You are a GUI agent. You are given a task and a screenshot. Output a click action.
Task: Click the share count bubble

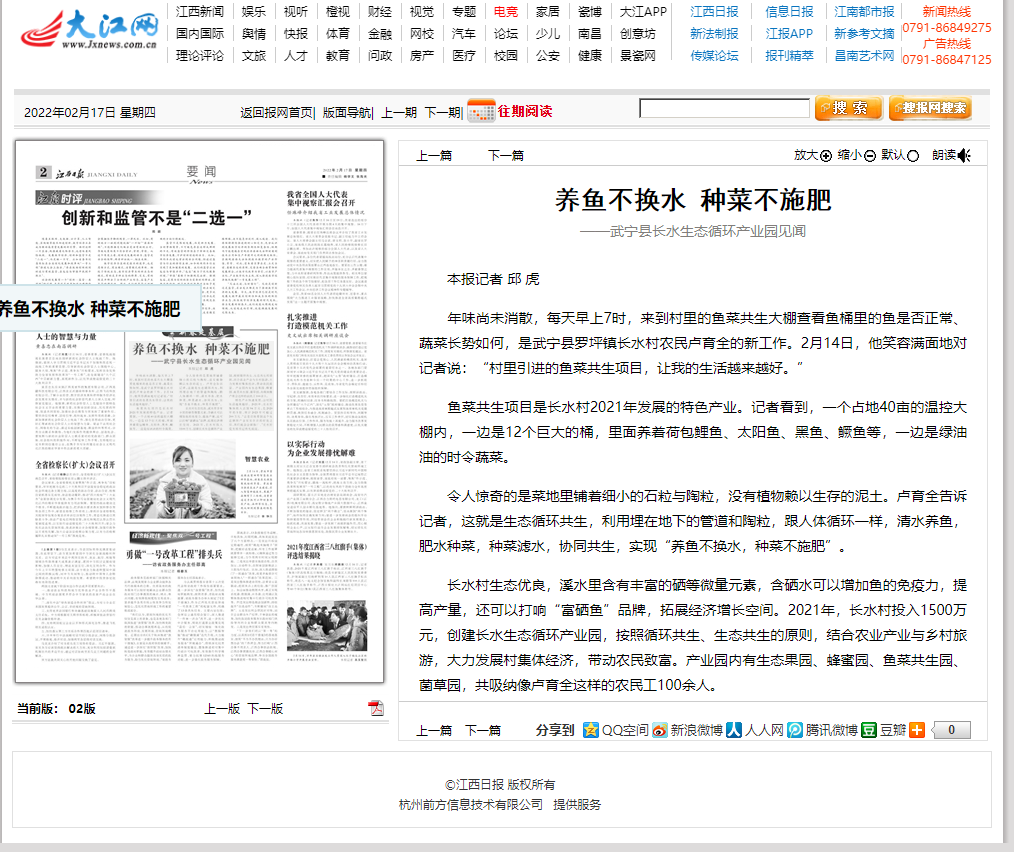point(951,730)
